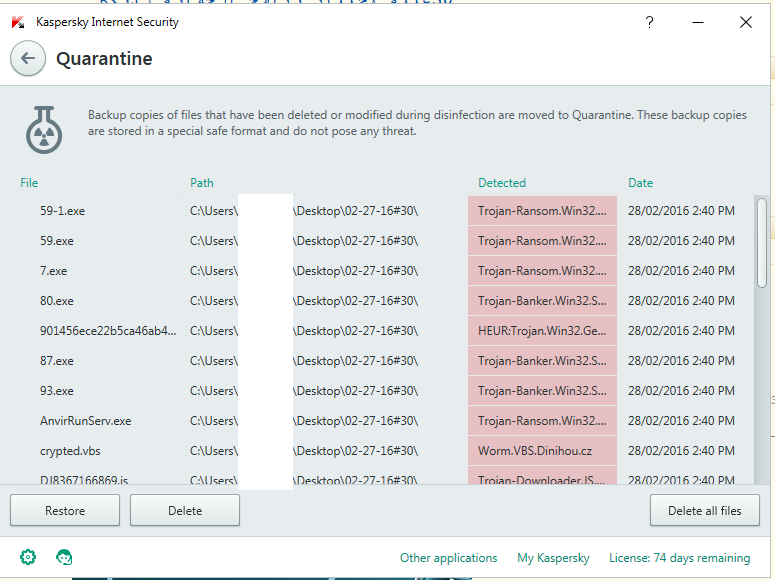Select the 59-1.exe file row
The width and height of the screenshot is (775, 580).
pyautogui.click(x=377, y=211)
